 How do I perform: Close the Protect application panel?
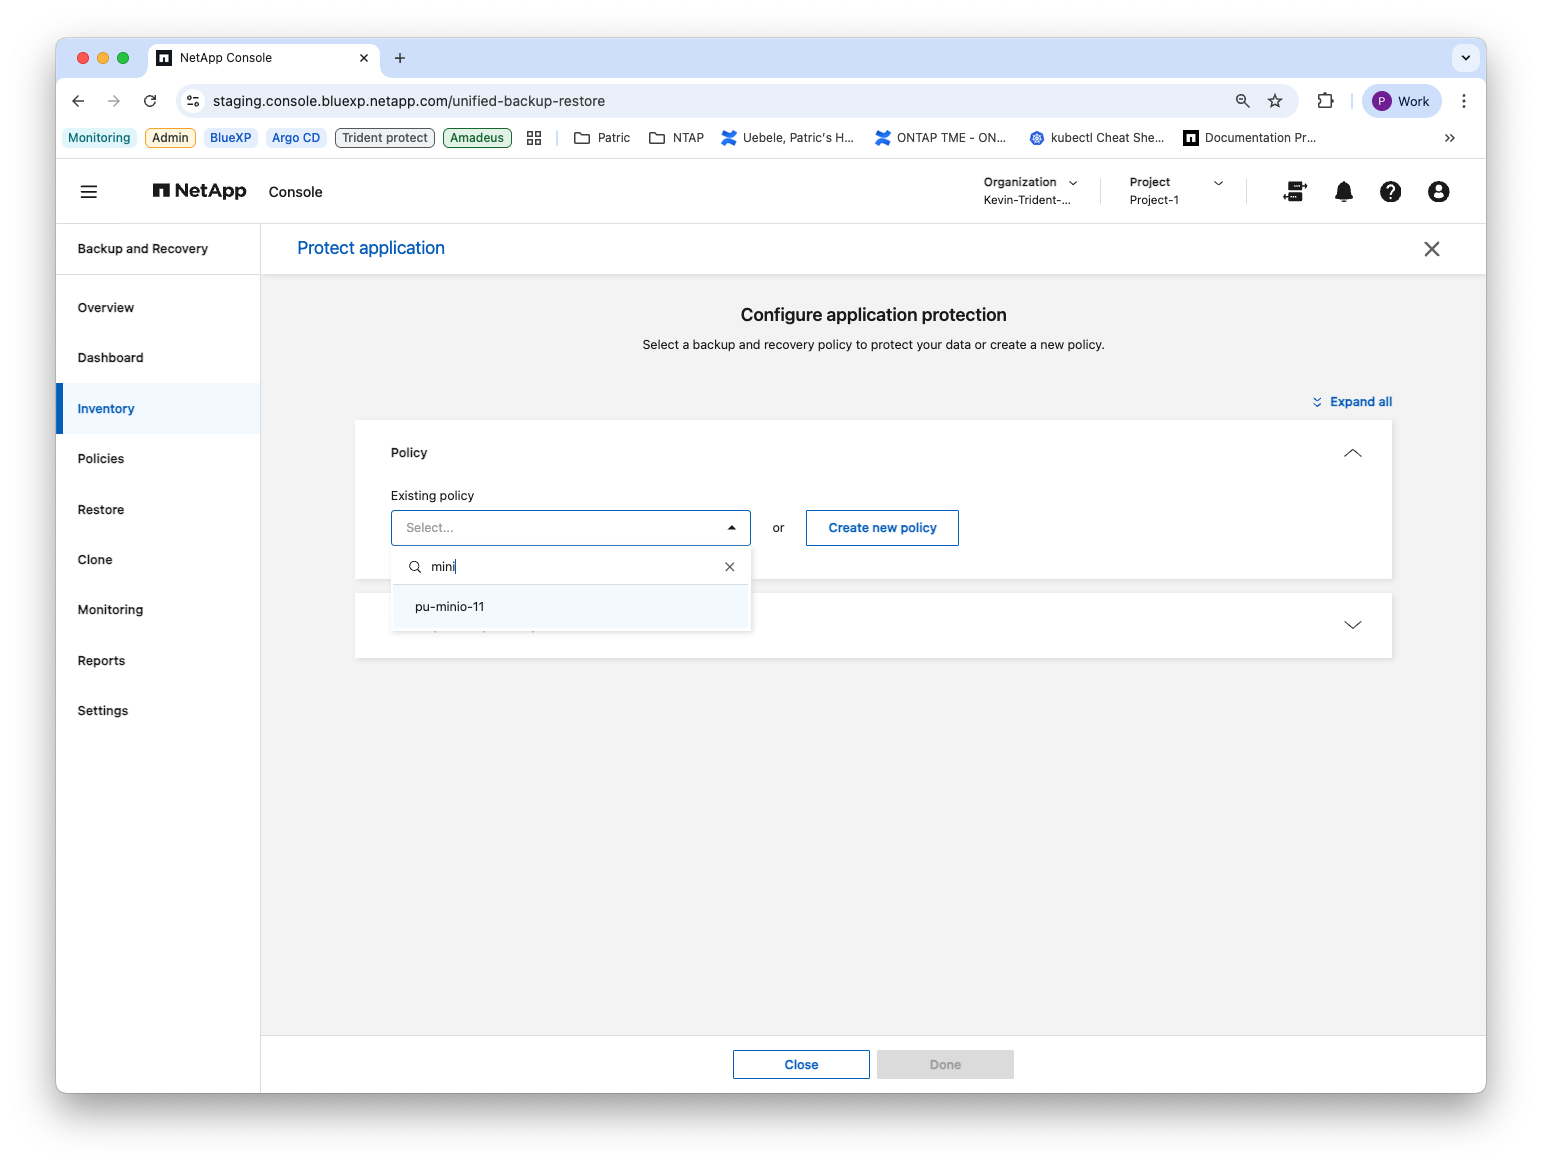coord(1432,249)
